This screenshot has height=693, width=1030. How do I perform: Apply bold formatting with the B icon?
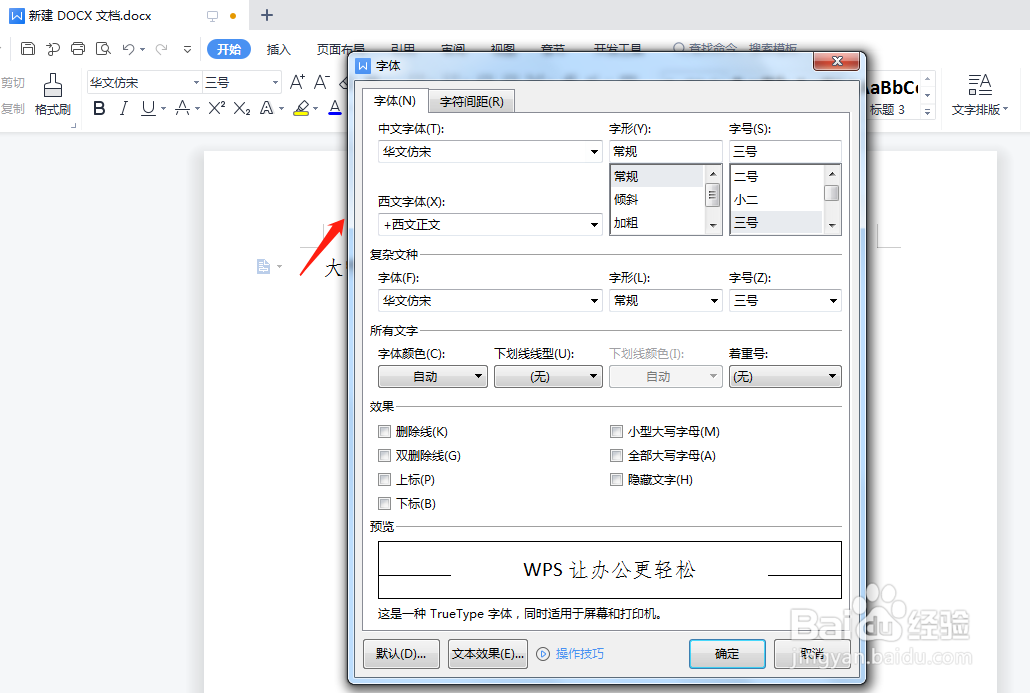98,107
